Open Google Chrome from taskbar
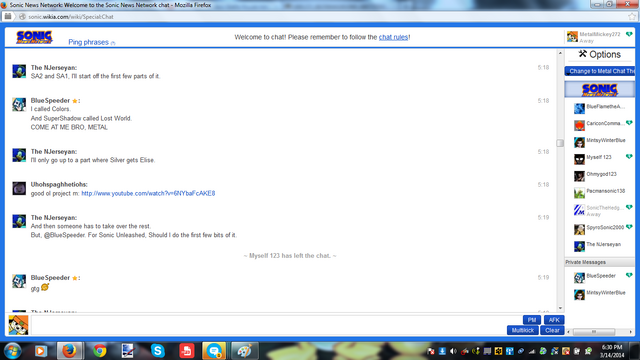Screen dimensions: 640x360 [99, 351]
